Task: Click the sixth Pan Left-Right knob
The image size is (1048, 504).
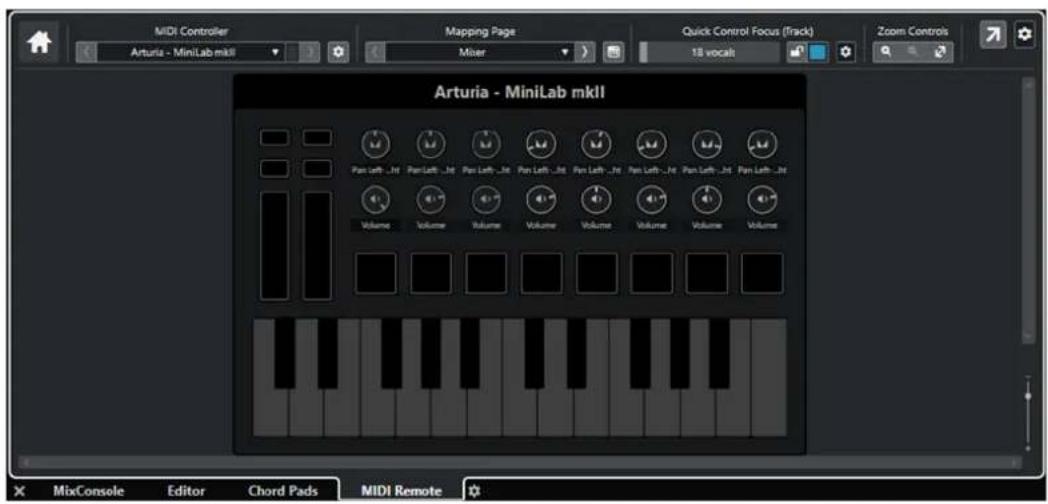Action: [x=650, y=144]
